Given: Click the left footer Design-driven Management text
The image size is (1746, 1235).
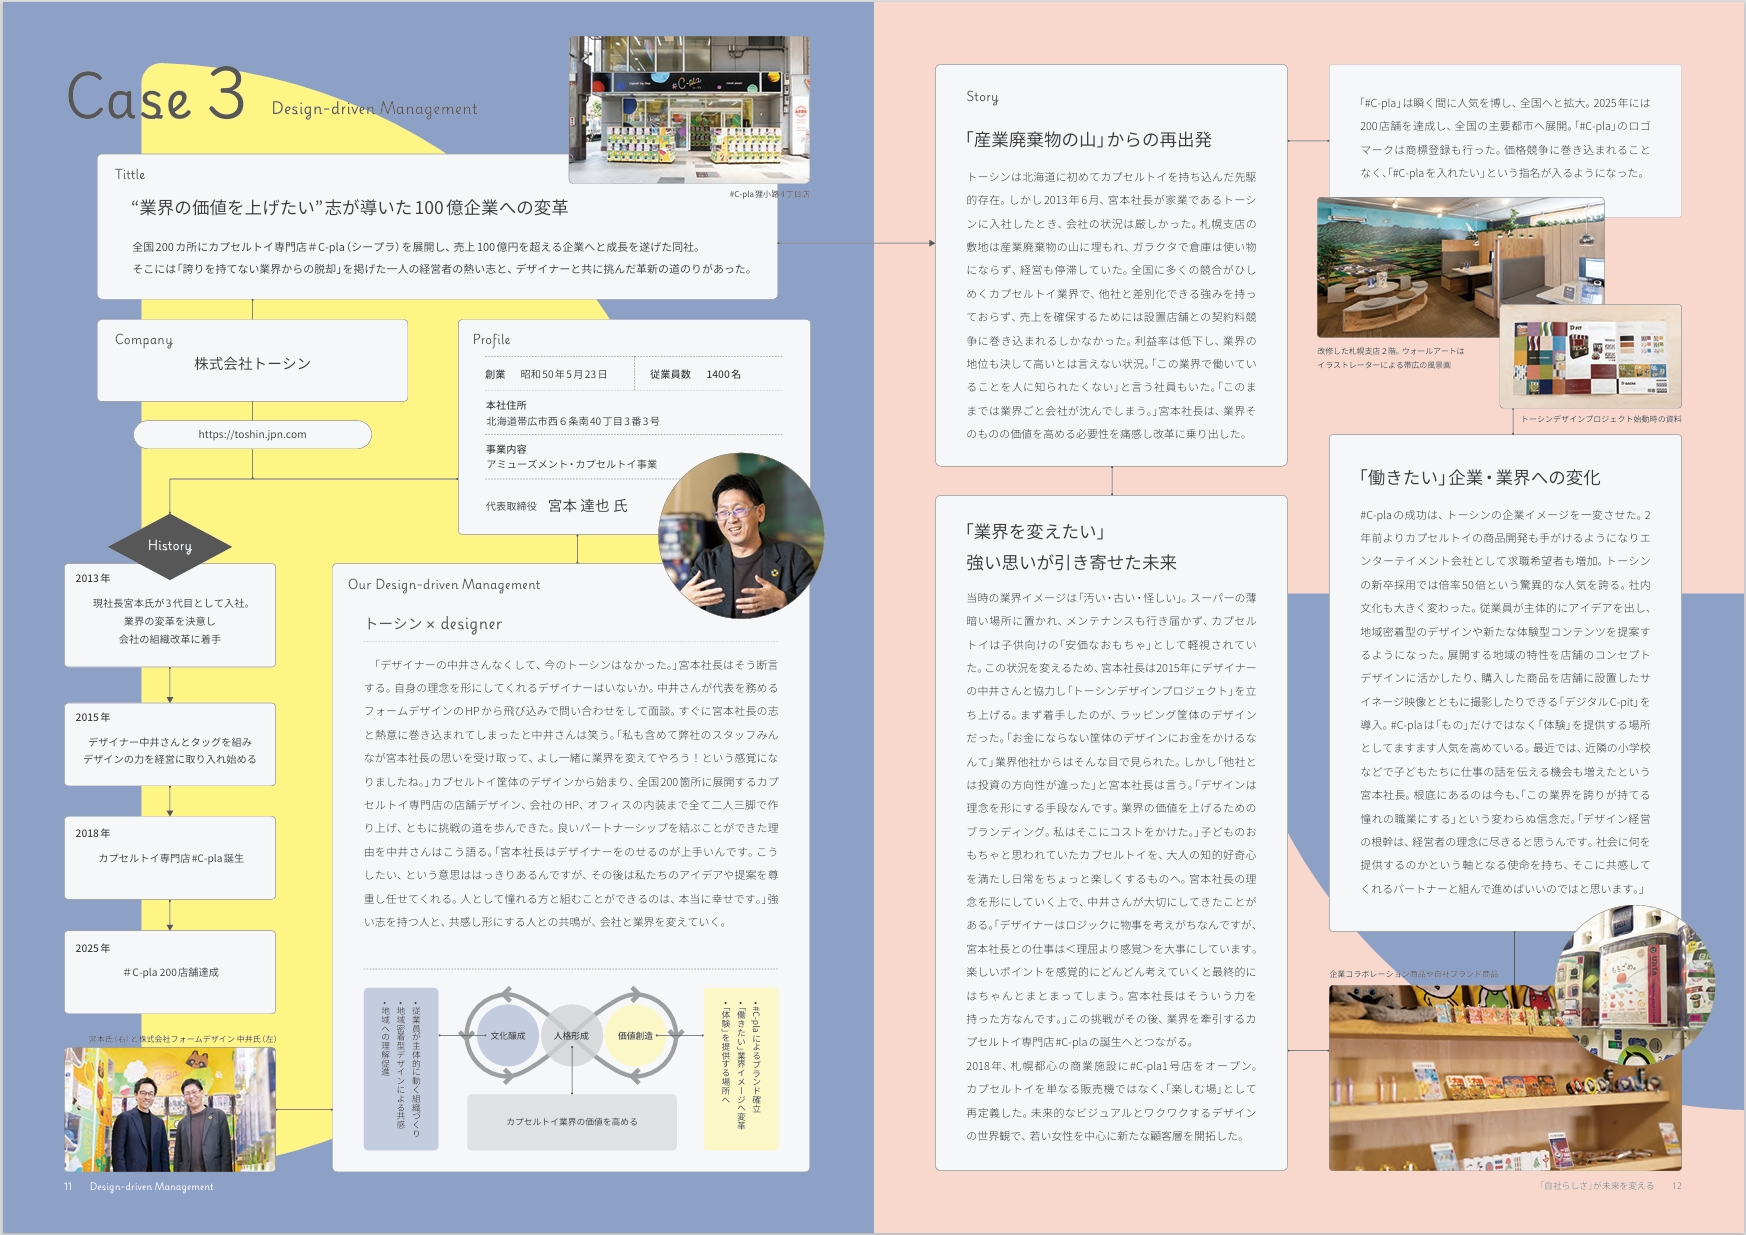Looking at the screenshot, I should pyautogui.click(x=152, y=1187).
